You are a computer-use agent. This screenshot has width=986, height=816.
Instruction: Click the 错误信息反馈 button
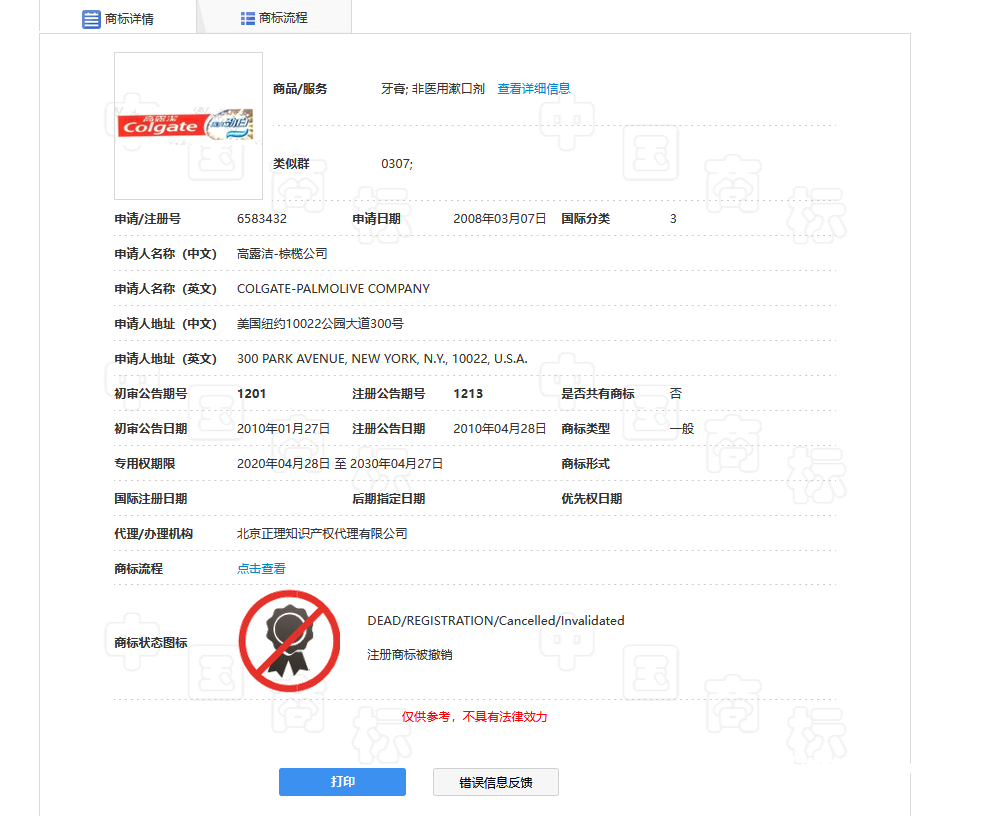pos(496,782)
